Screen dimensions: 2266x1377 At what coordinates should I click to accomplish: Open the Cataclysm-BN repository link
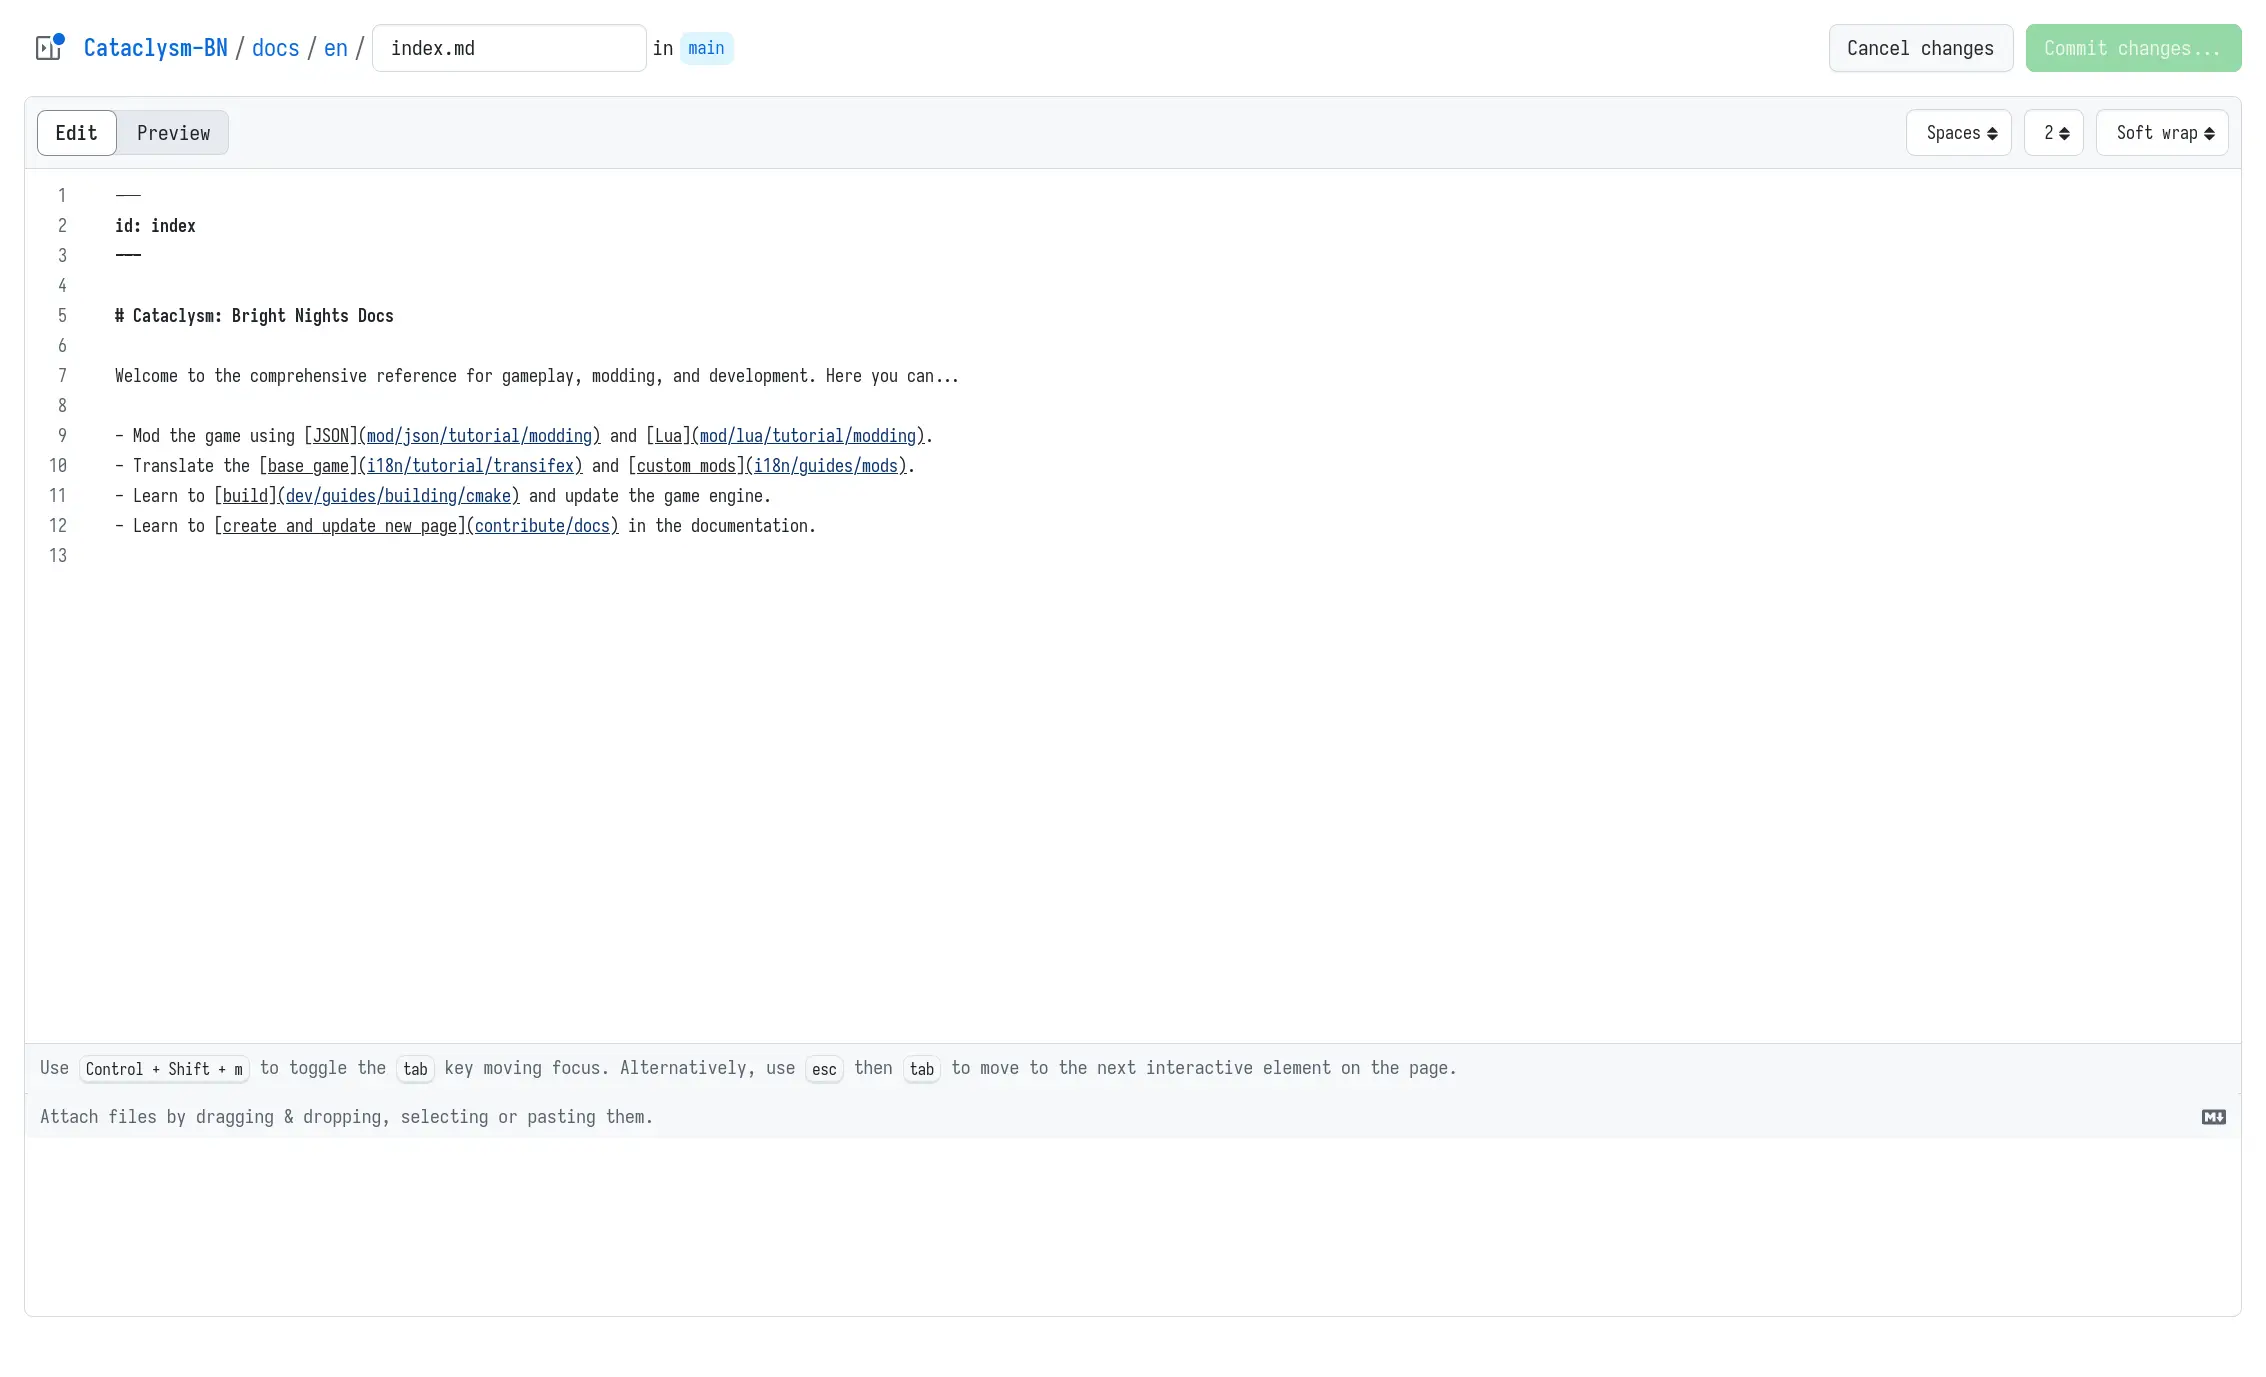pos(156,48)
